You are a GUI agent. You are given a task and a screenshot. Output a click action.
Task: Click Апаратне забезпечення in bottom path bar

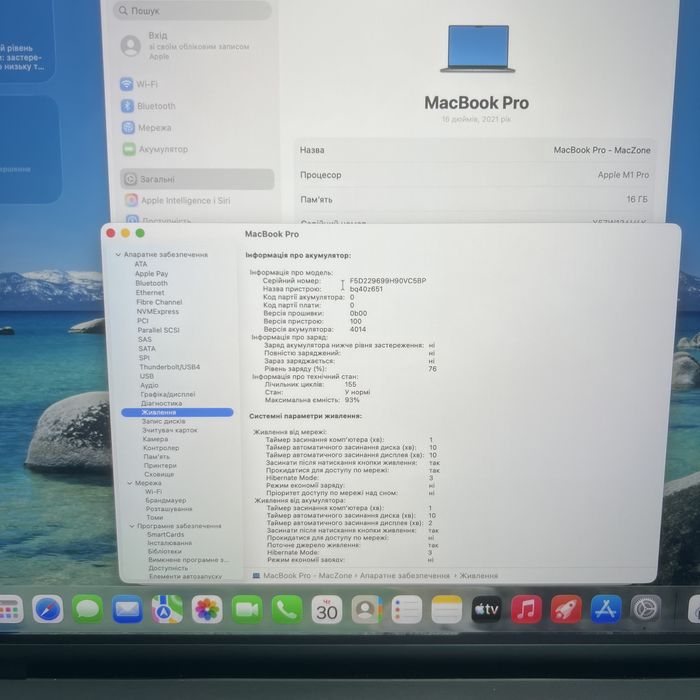[x=404, y=575]
